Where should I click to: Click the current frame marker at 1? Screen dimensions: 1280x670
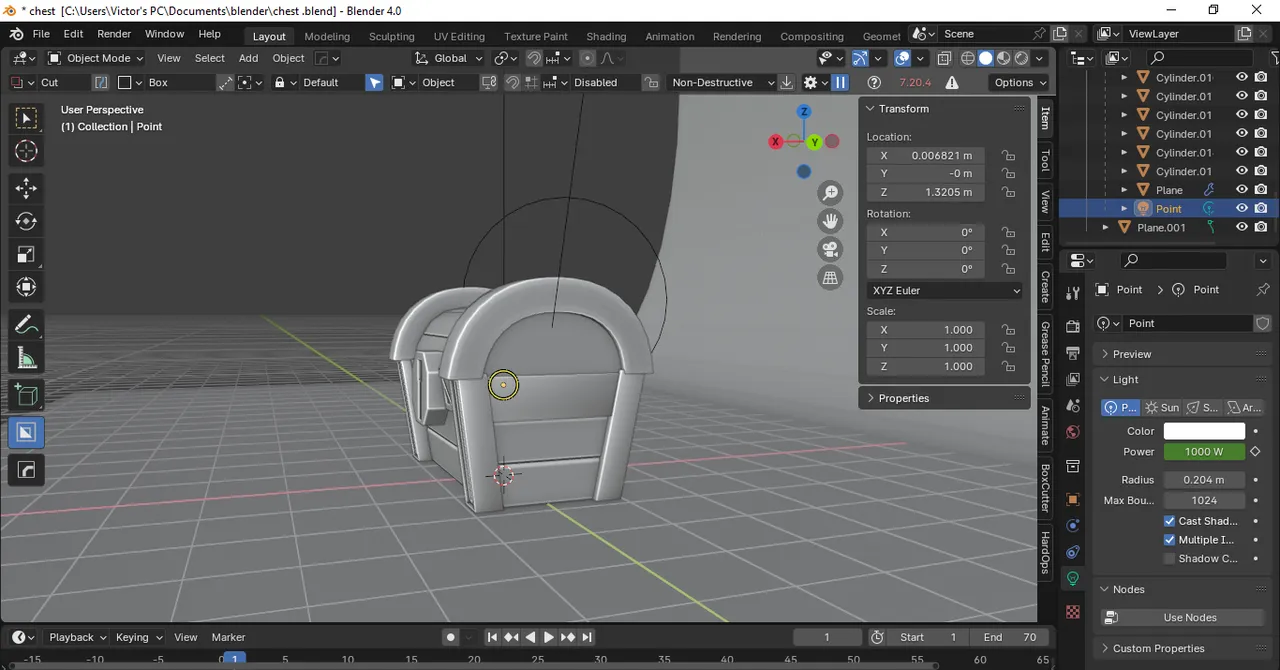234,660
